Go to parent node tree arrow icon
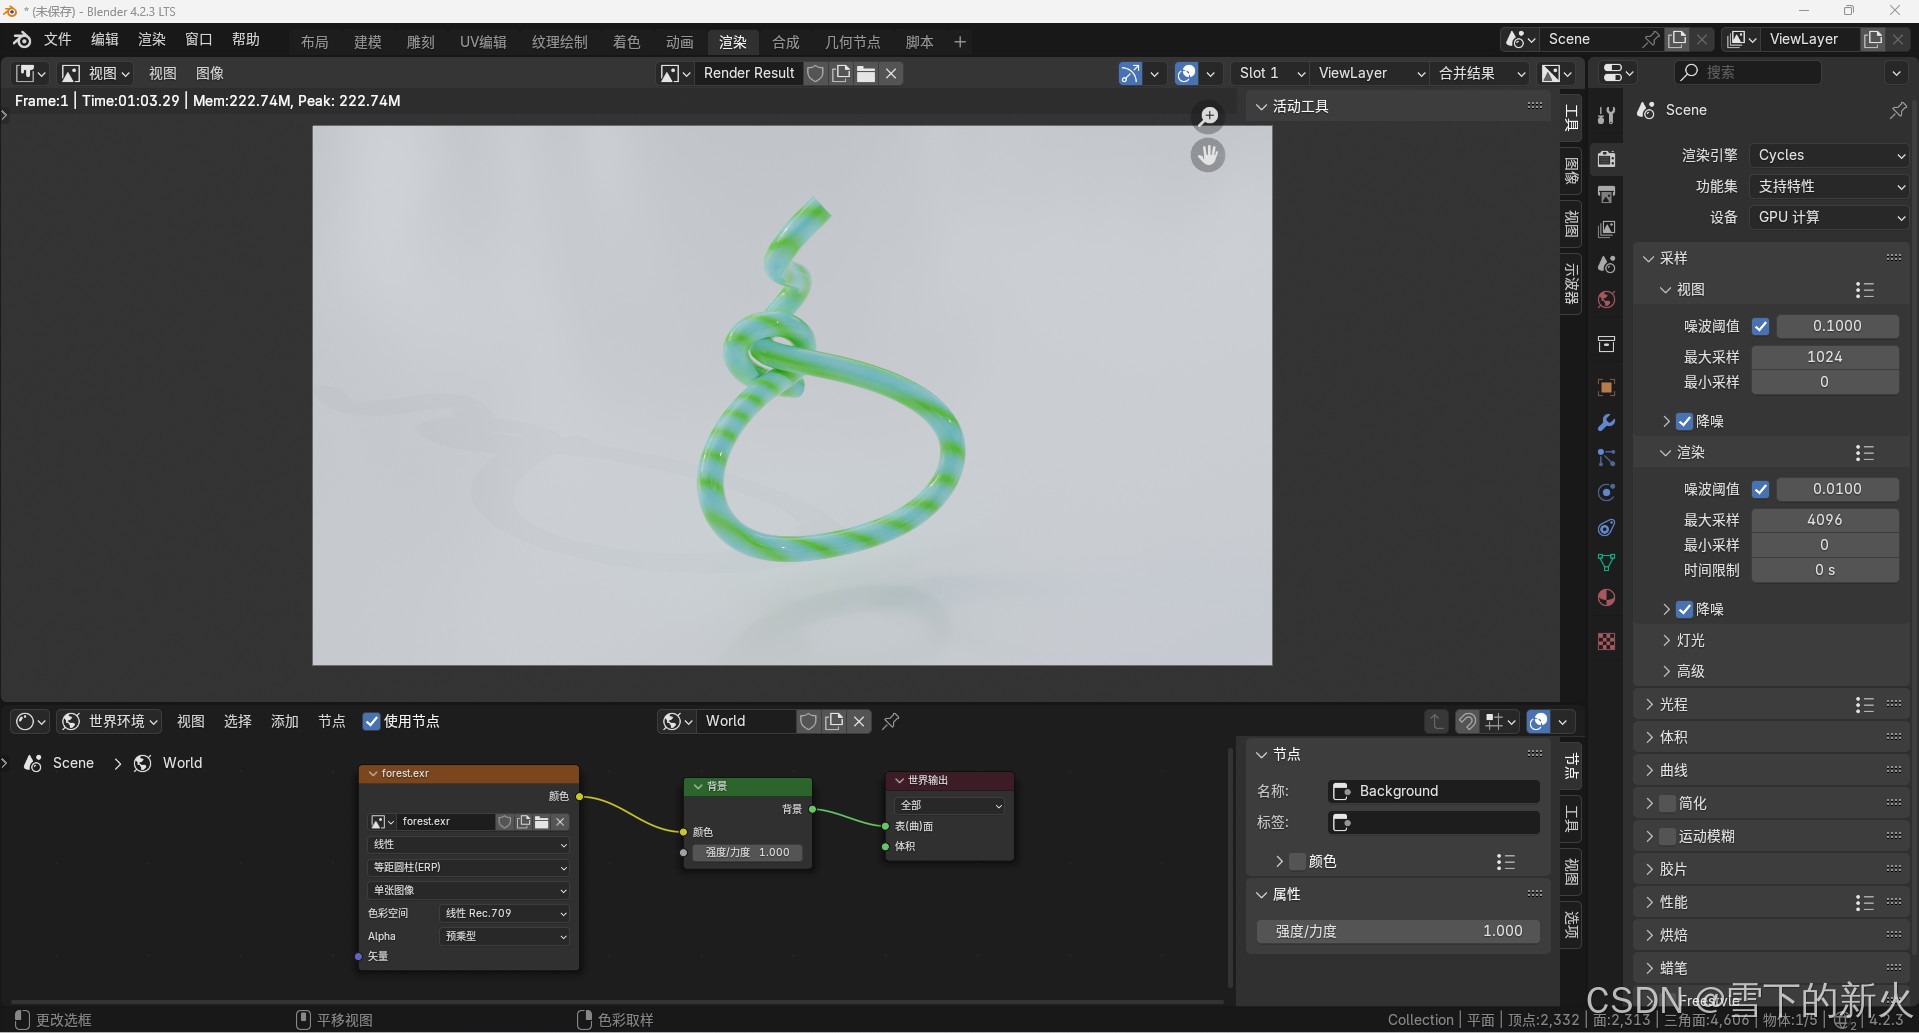Viewport: 1919px width, 1033px height. click(1436, 721)
